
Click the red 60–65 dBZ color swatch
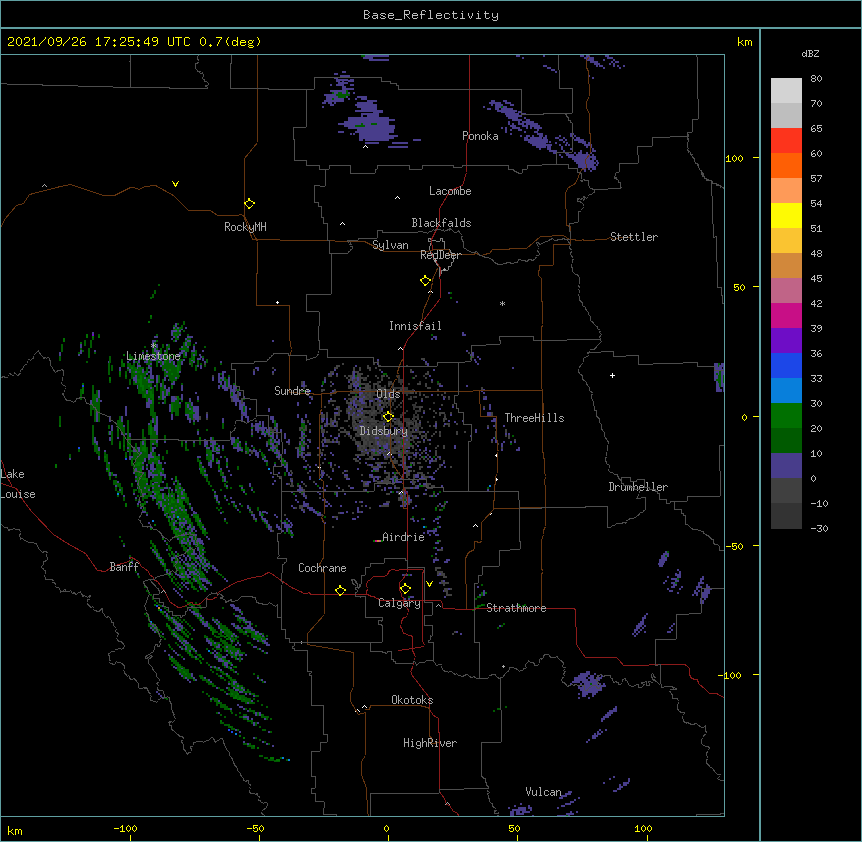786,141
